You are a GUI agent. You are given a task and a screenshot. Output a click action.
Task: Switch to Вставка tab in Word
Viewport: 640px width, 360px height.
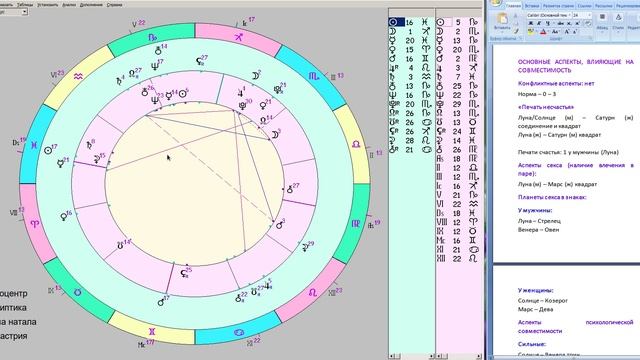pos(532,6)
